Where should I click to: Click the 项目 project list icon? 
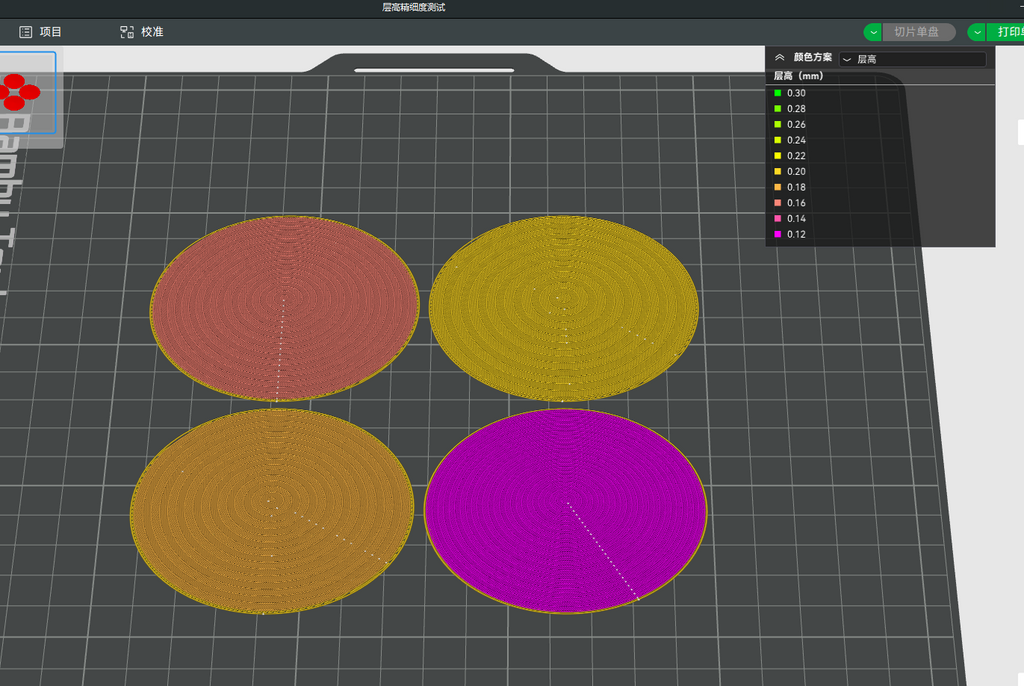[25, 32]
